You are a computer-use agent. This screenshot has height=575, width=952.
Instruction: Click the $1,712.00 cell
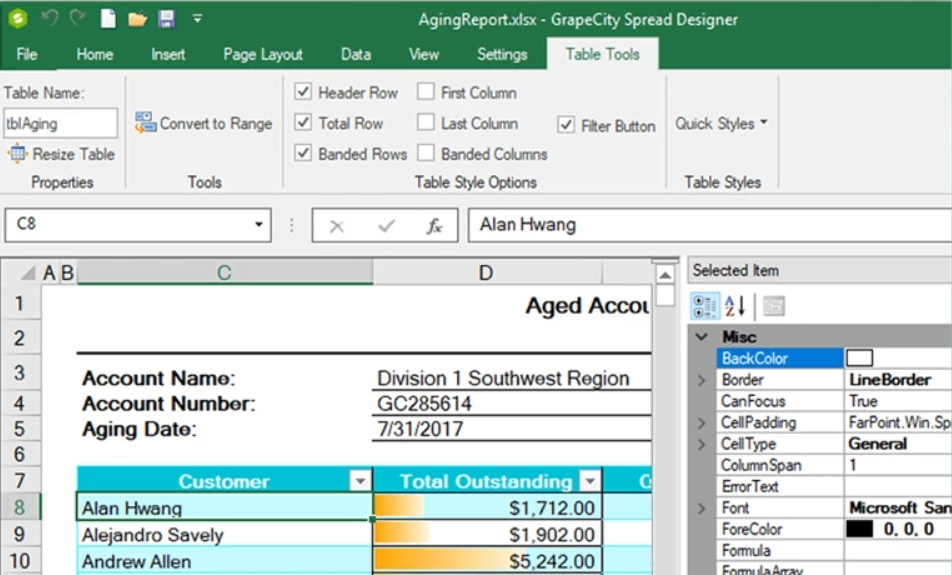click(487, 508)
